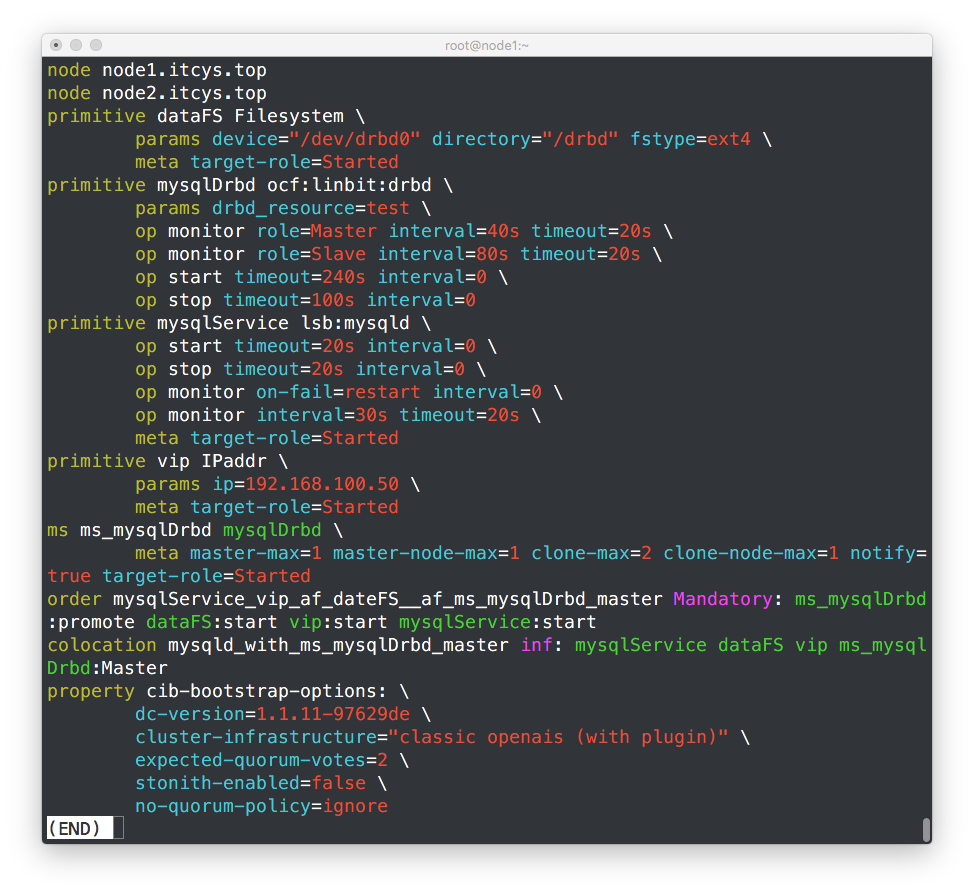Click stonith-enabled=false property

[250, 783]
